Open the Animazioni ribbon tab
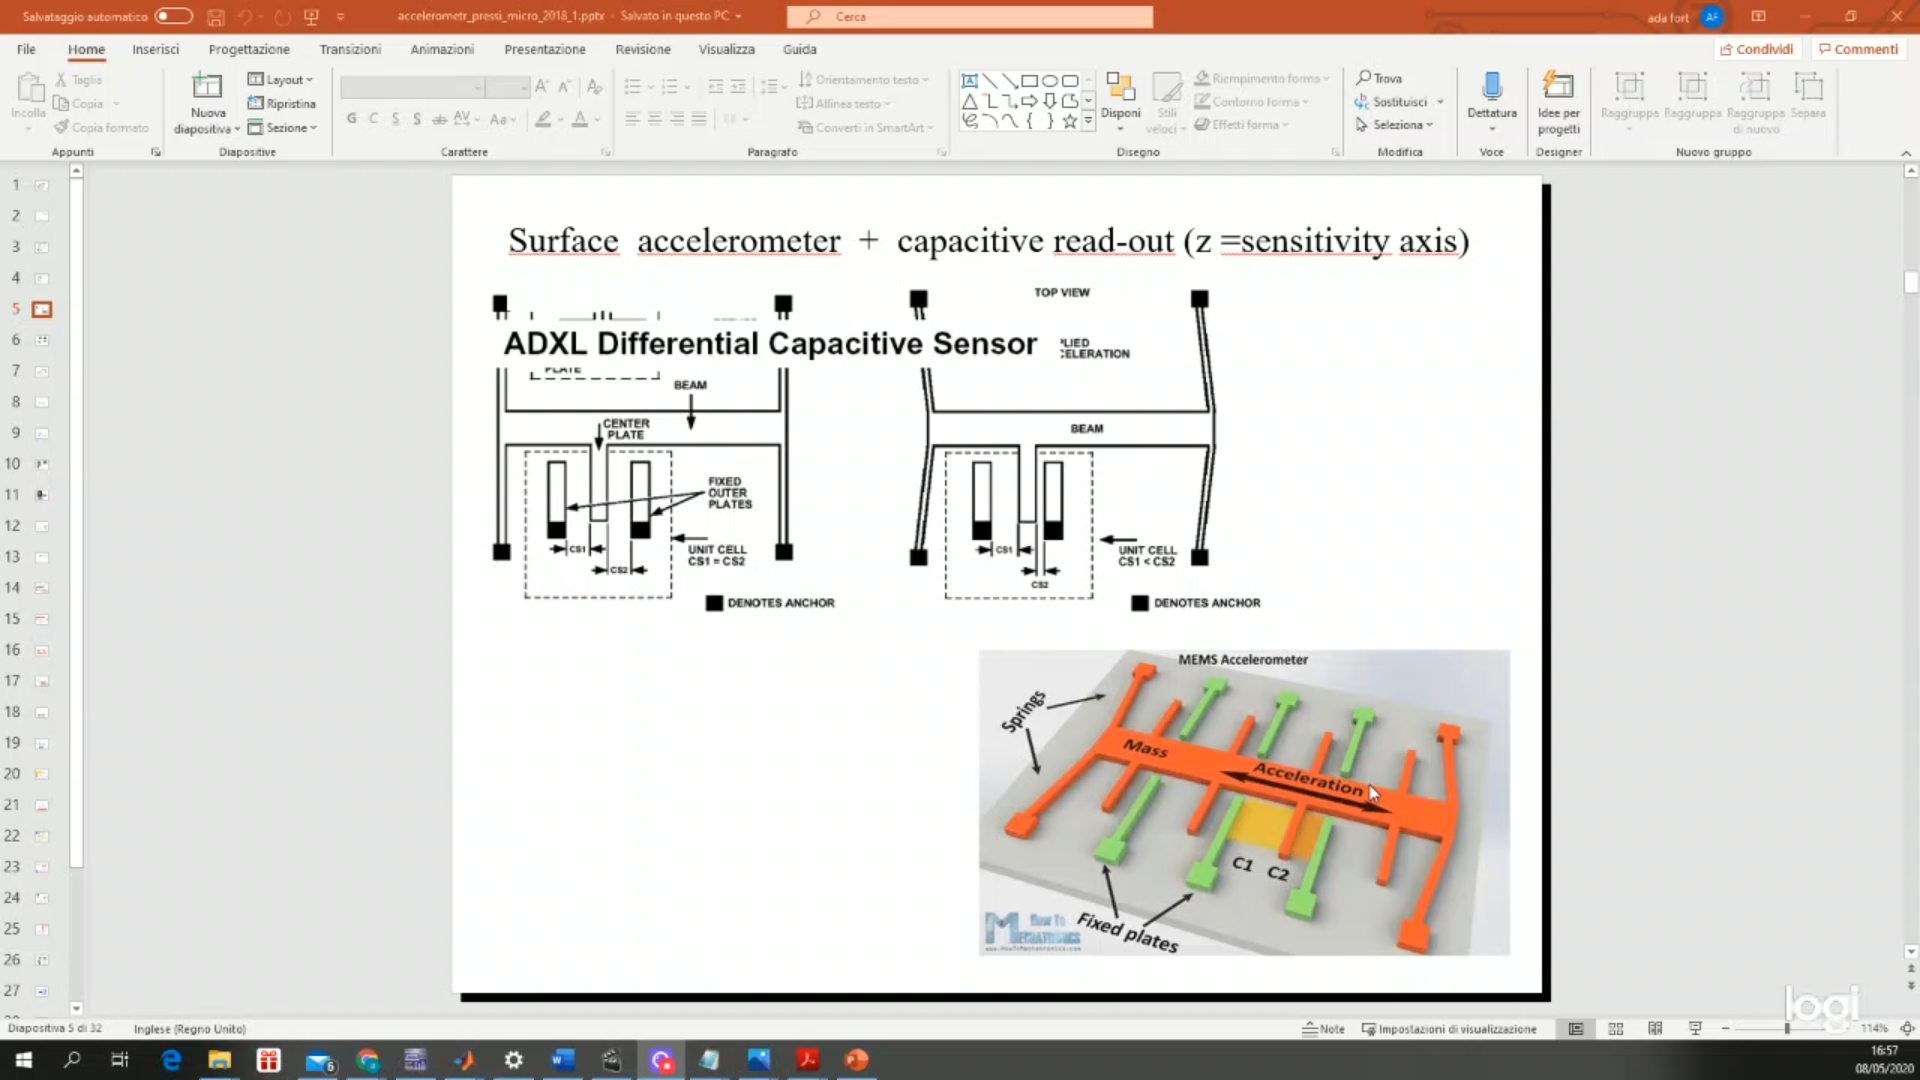This screenshot has height=1080, width=1920. coord(441,49)
